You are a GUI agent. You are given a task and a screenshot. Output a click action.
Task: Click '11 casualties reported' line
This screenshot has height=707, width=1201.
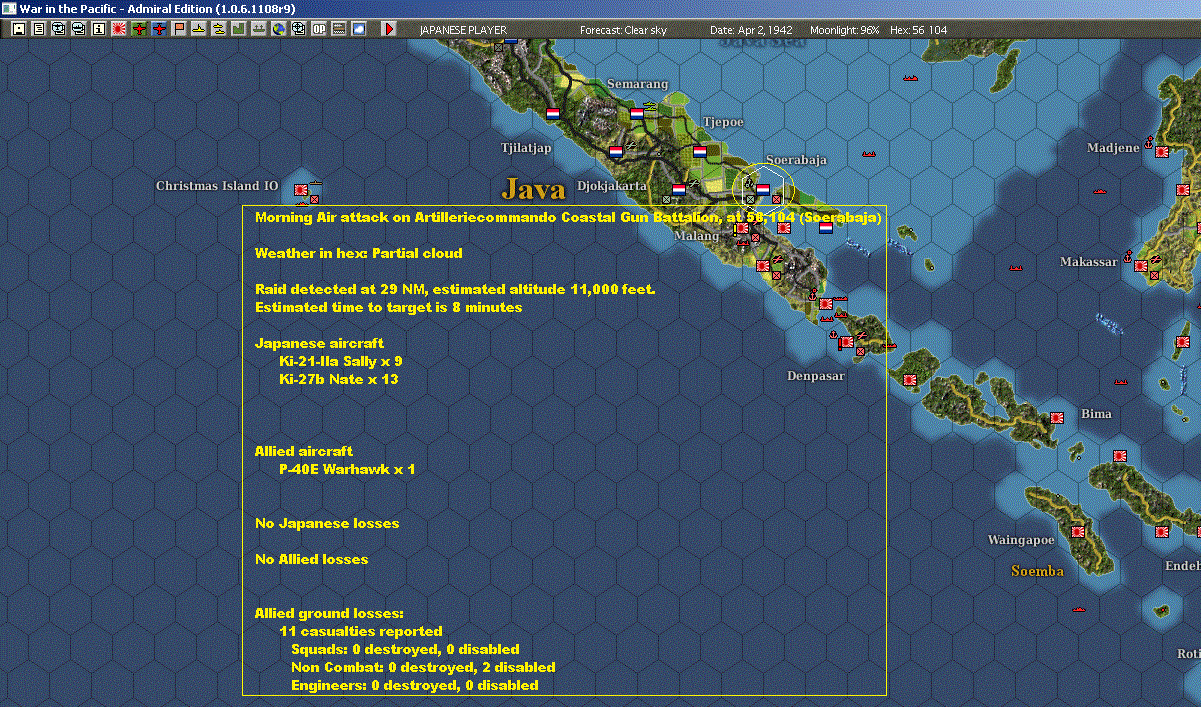pyautogui.click(x=361, y=631)
